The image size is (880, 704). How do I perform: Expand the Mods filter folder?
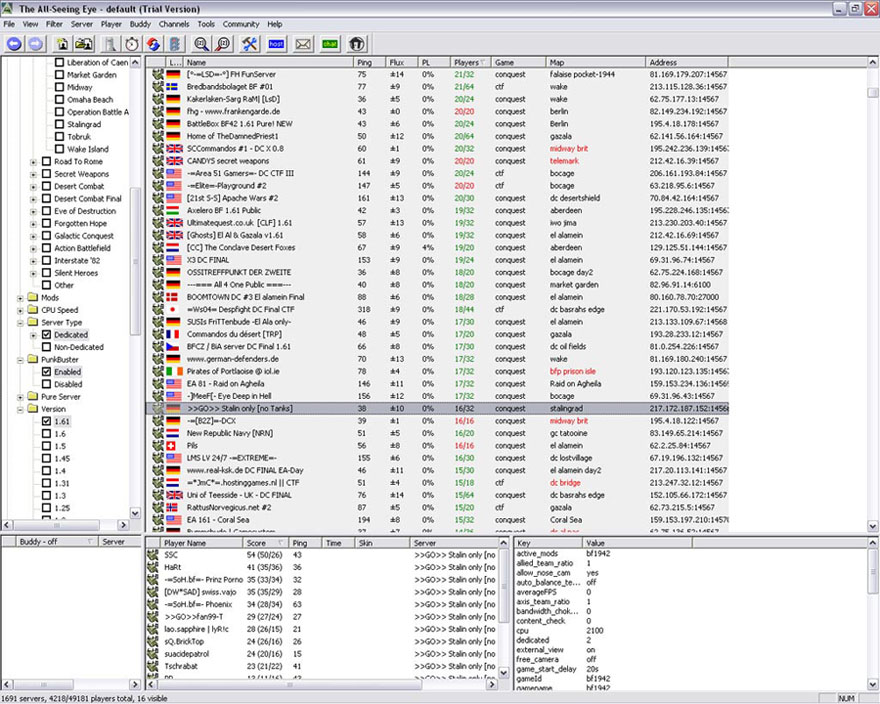pos(20,298)
